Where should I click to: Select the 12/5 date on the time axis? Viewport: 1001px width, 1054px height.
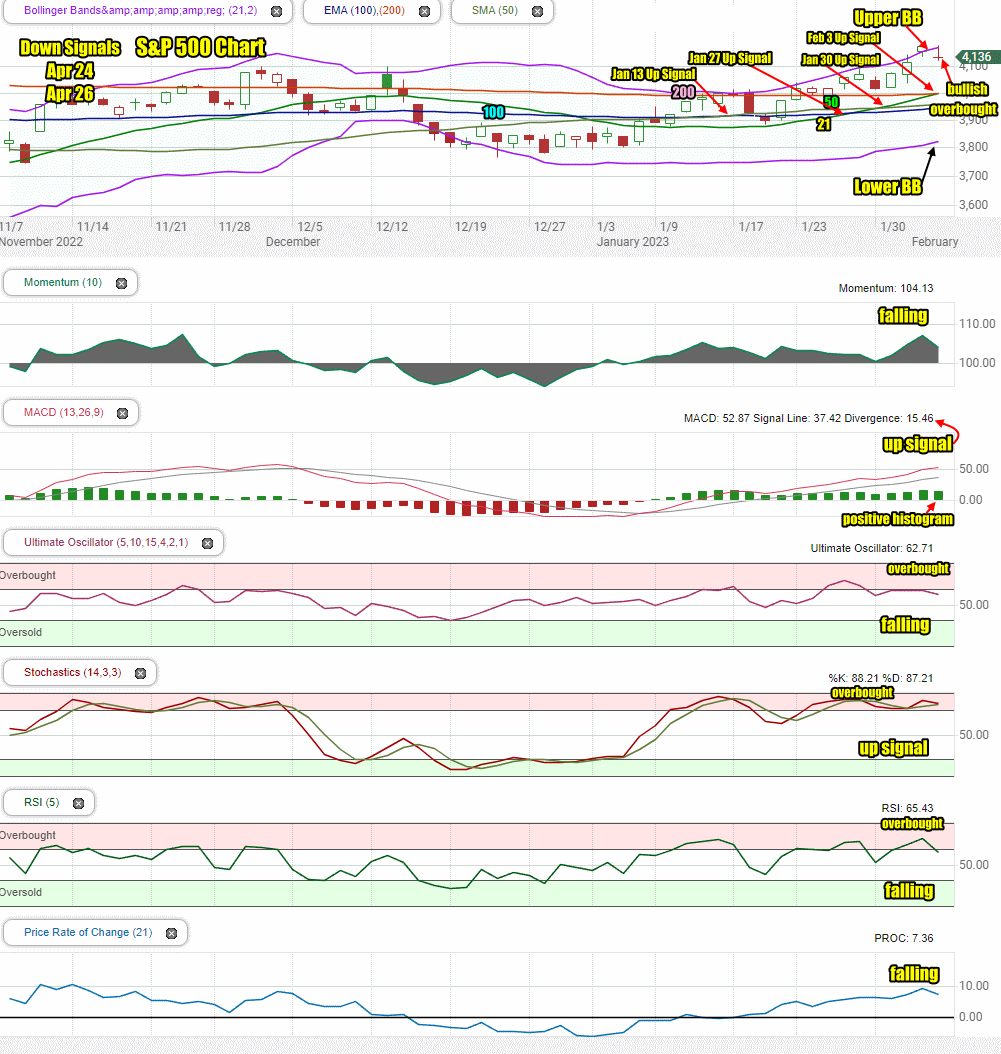pos(310,227)
